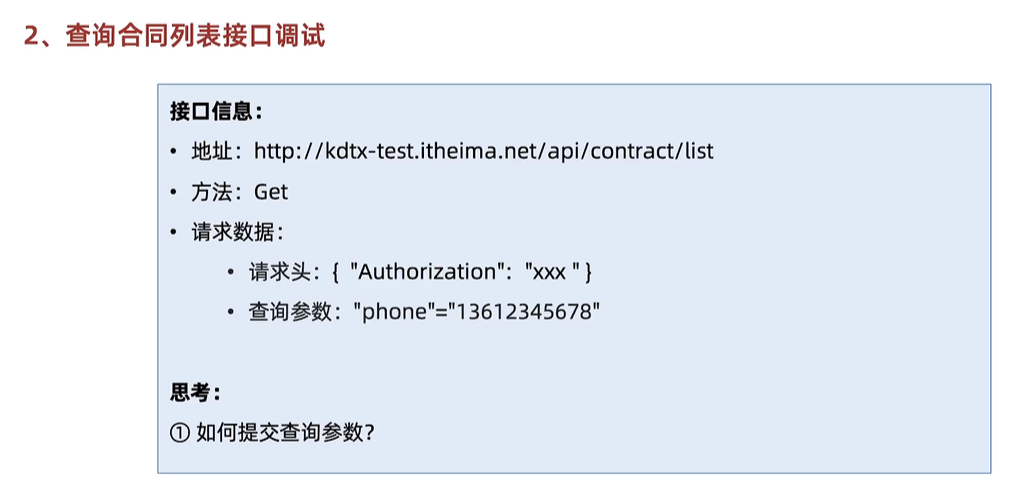The width and height of the screenshot is (1025, 504).
Task: Click the slide title 查询合同列表接口调试
Action: [x=195, y=36]
